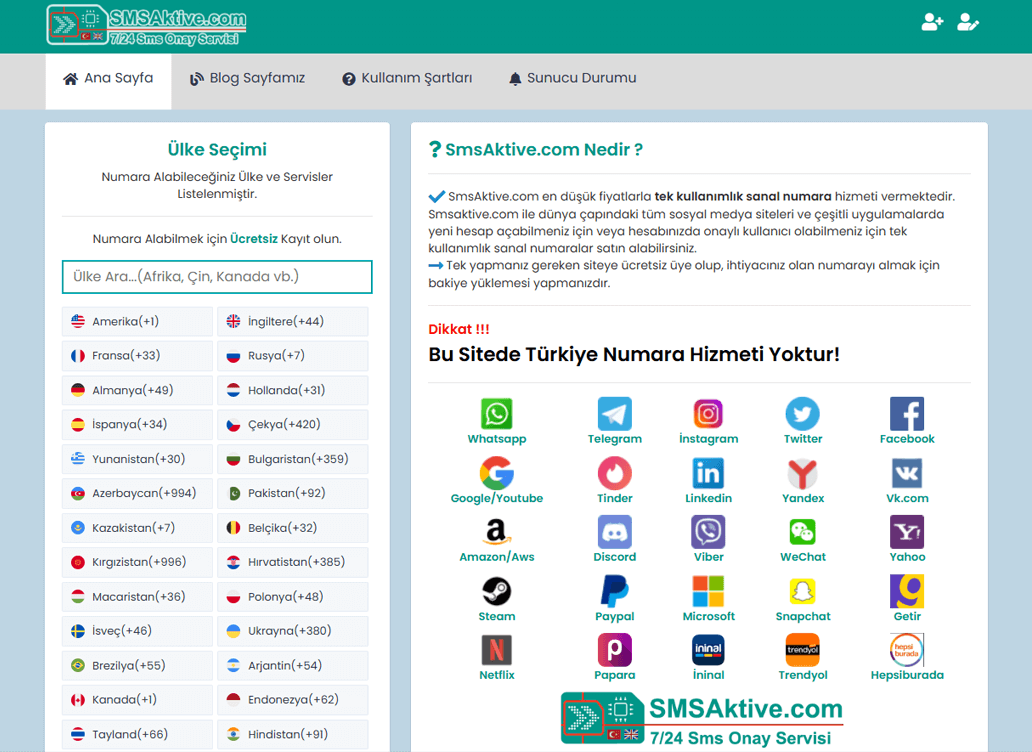Viewport: 1032px width, 752px height.
Task: Choose Macaristan(+36) country
Action: pyautogui.click(x=137, y=597)
